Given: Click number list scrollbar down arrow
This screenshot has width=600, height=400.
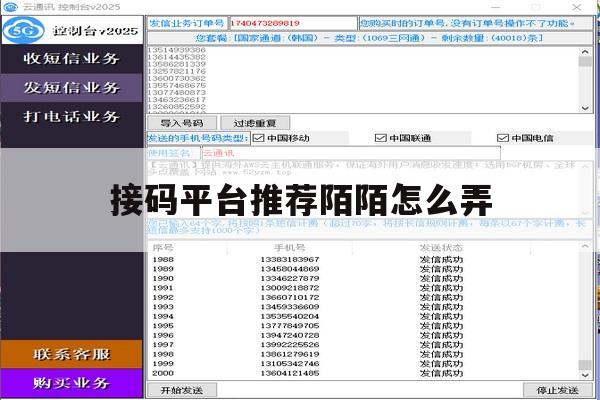Looking at the screenshot, I should pos(585,108).
